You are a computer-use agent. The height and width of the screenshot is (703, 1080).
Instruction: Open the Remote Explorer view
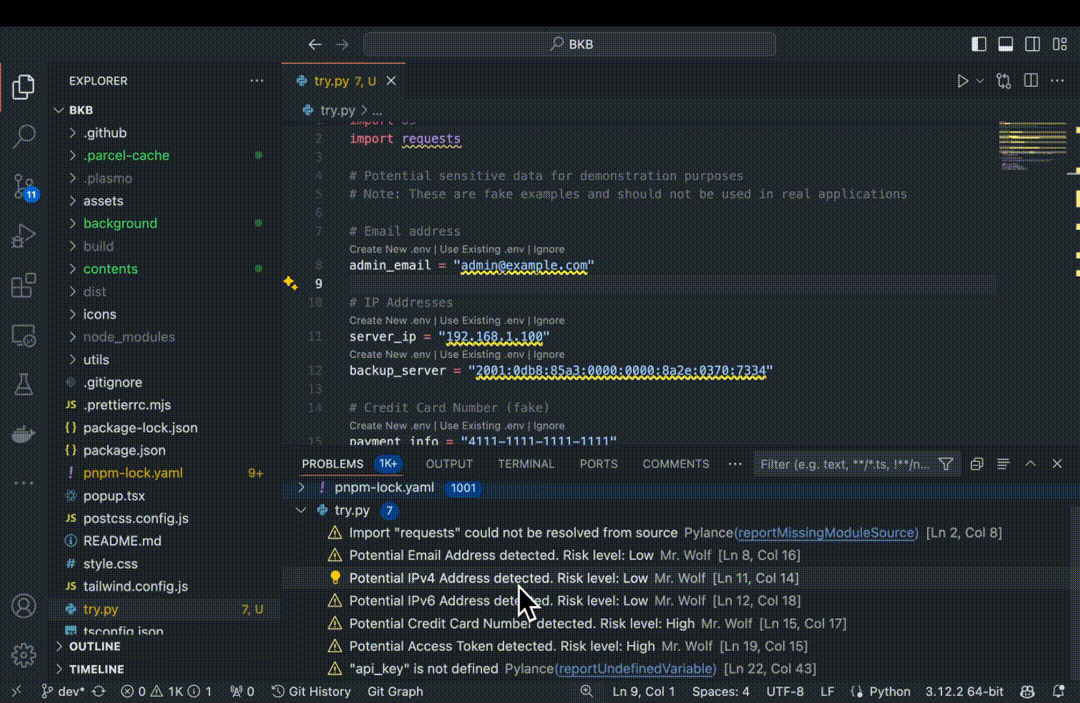coord(23,335)
